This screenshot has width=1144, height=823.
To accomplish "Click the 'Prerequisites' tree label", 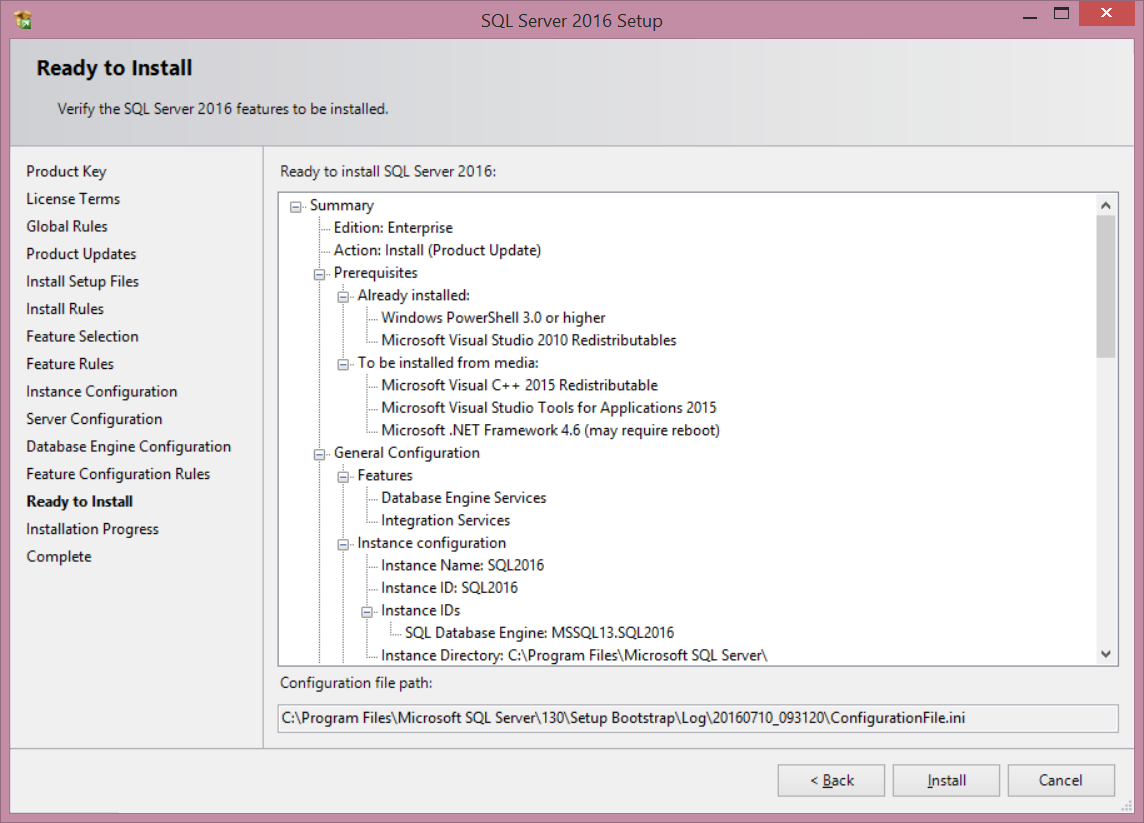I will pos(376,274).
